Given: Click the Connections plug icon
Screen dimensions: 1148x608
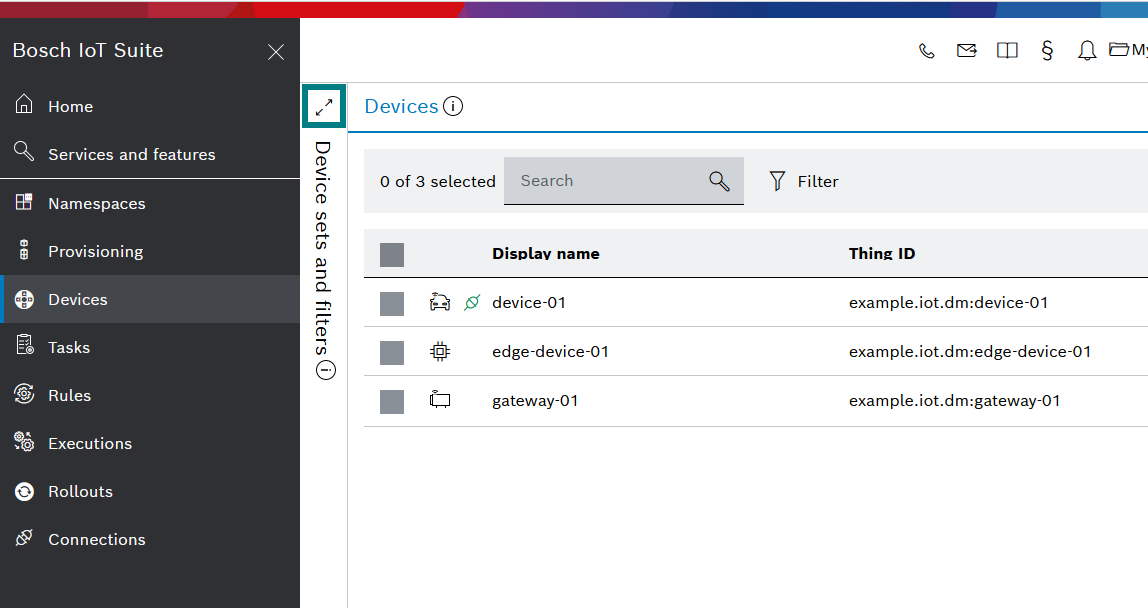Looking at the screenshot, I should (24, 538).
